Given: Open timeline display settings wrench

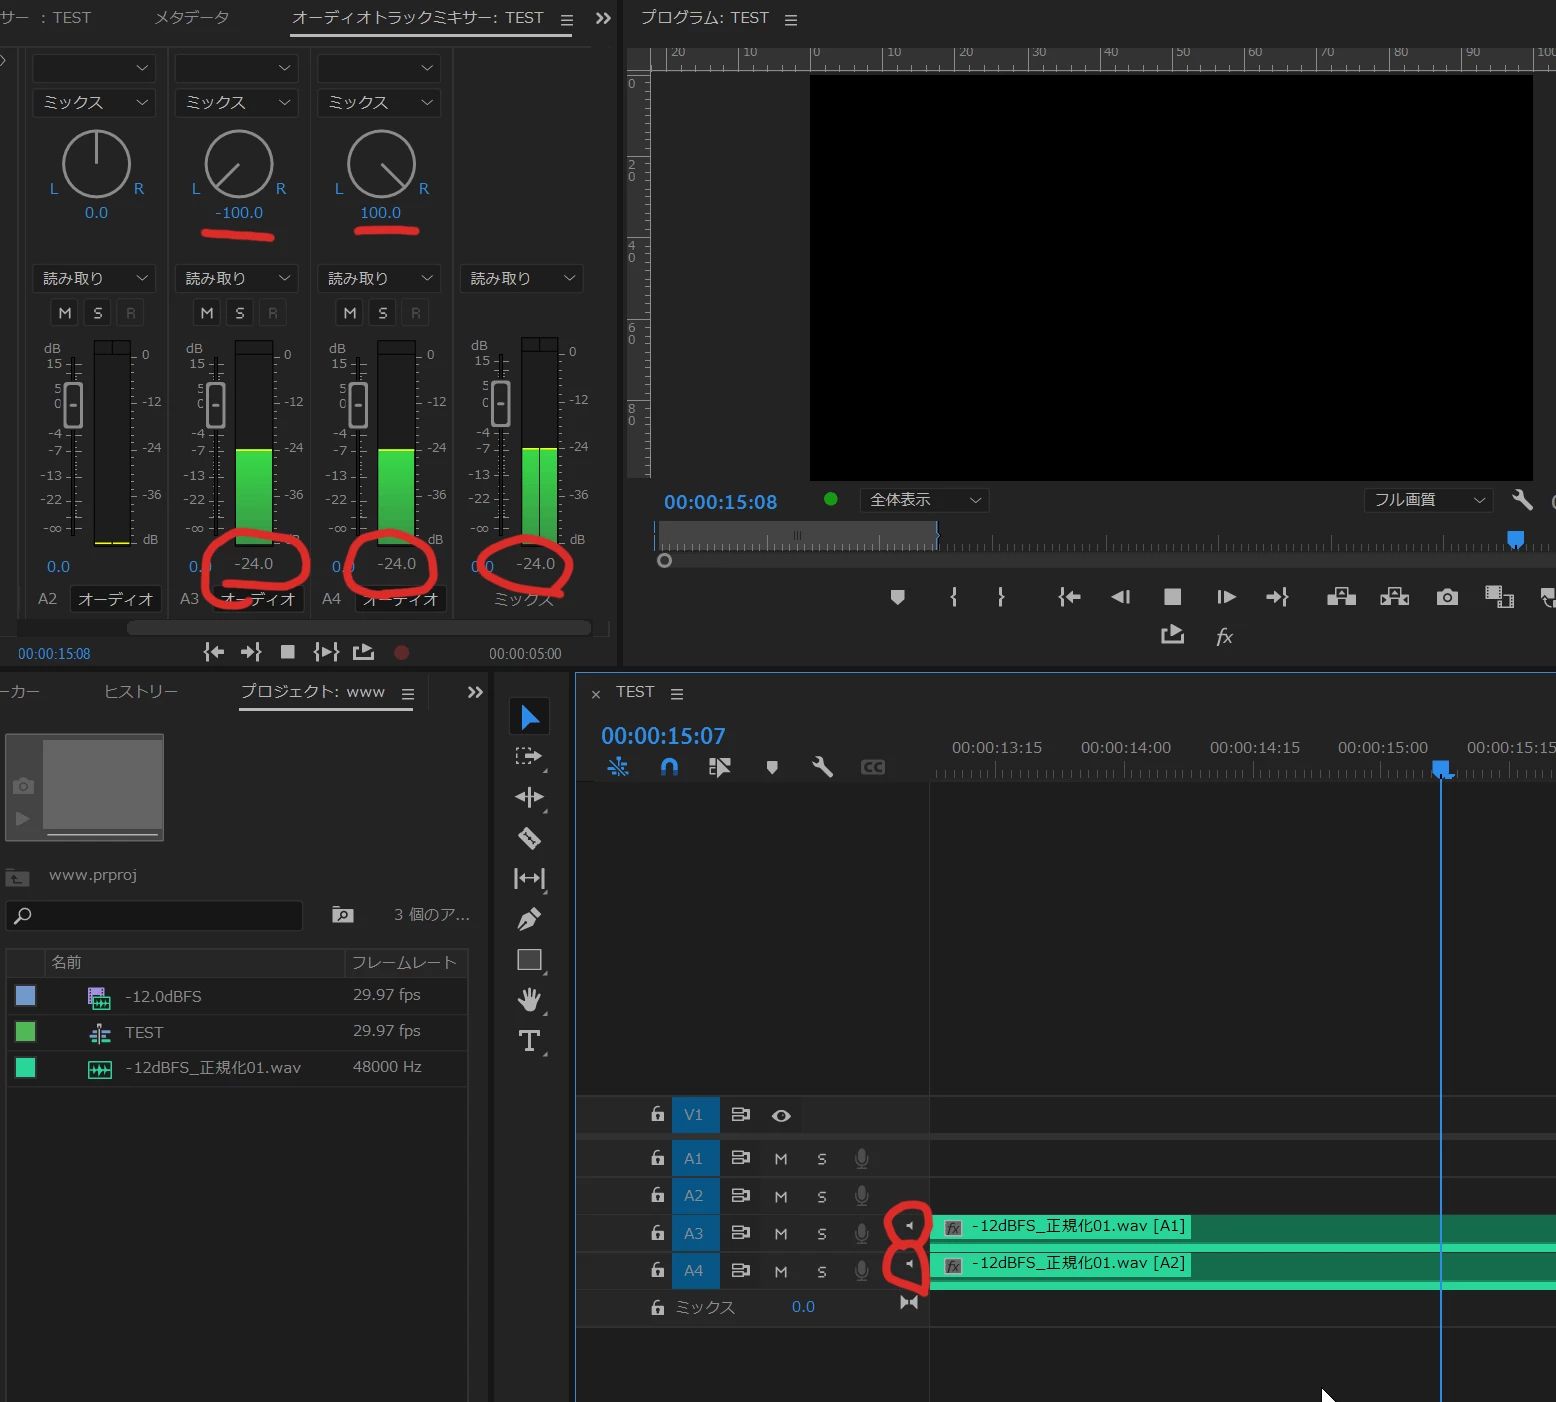Looking at the screenshot, I should pos(822,767).
